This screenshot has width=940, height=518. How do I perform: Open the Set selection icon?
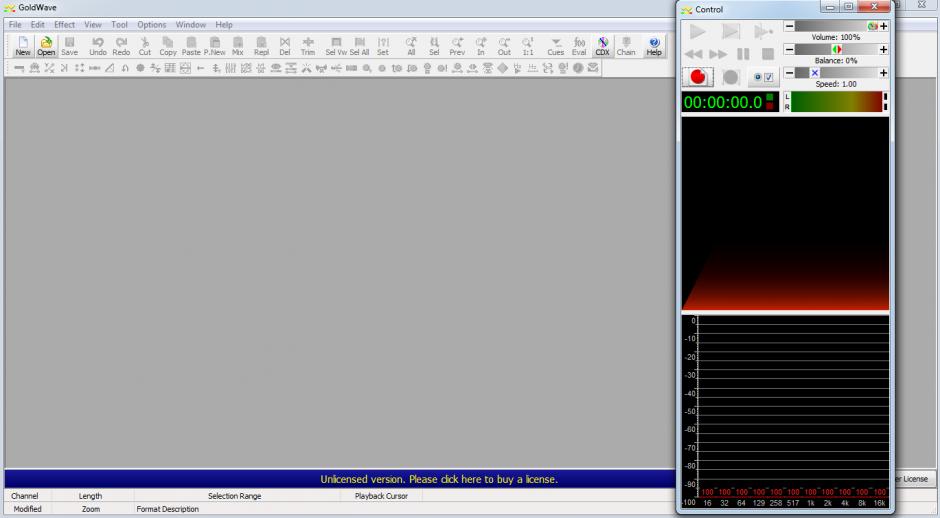383,46
